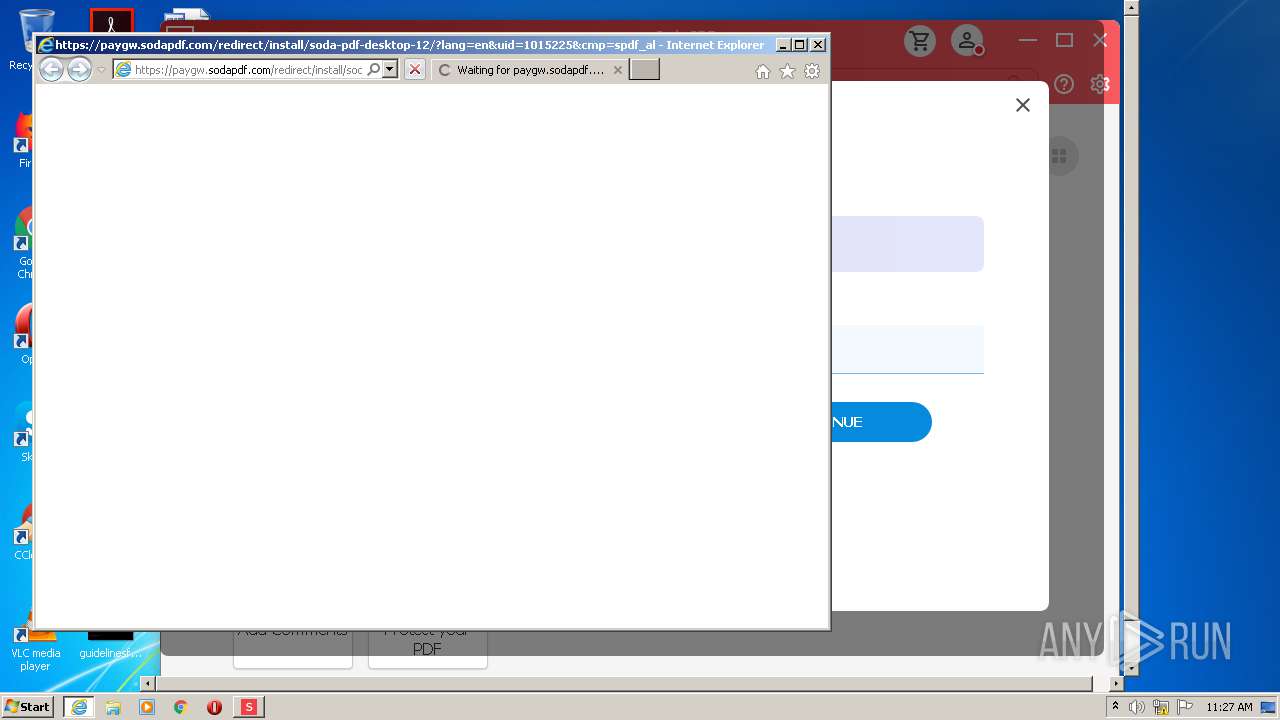Click the blue CONTINUE button in Soda PDF

coord(881,422)
